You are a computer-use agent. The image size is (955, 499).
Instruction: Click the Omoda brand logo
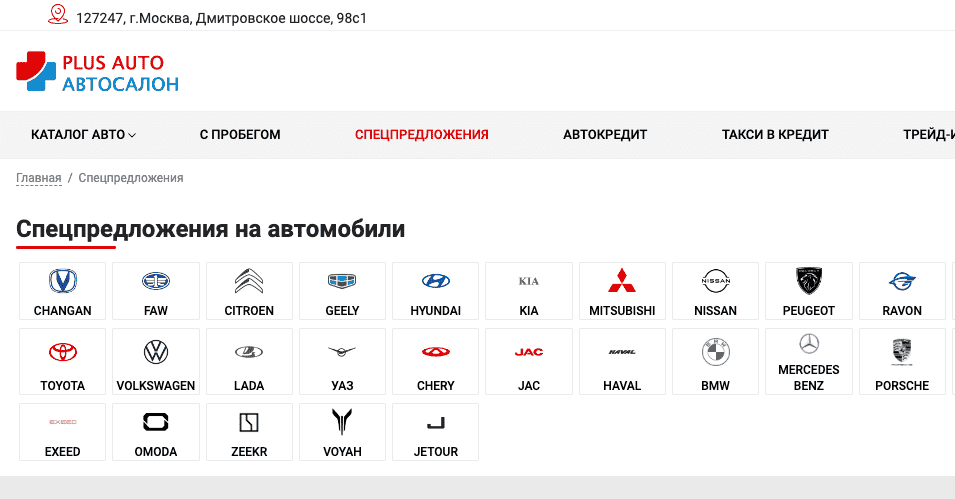[x=156, y=422]
